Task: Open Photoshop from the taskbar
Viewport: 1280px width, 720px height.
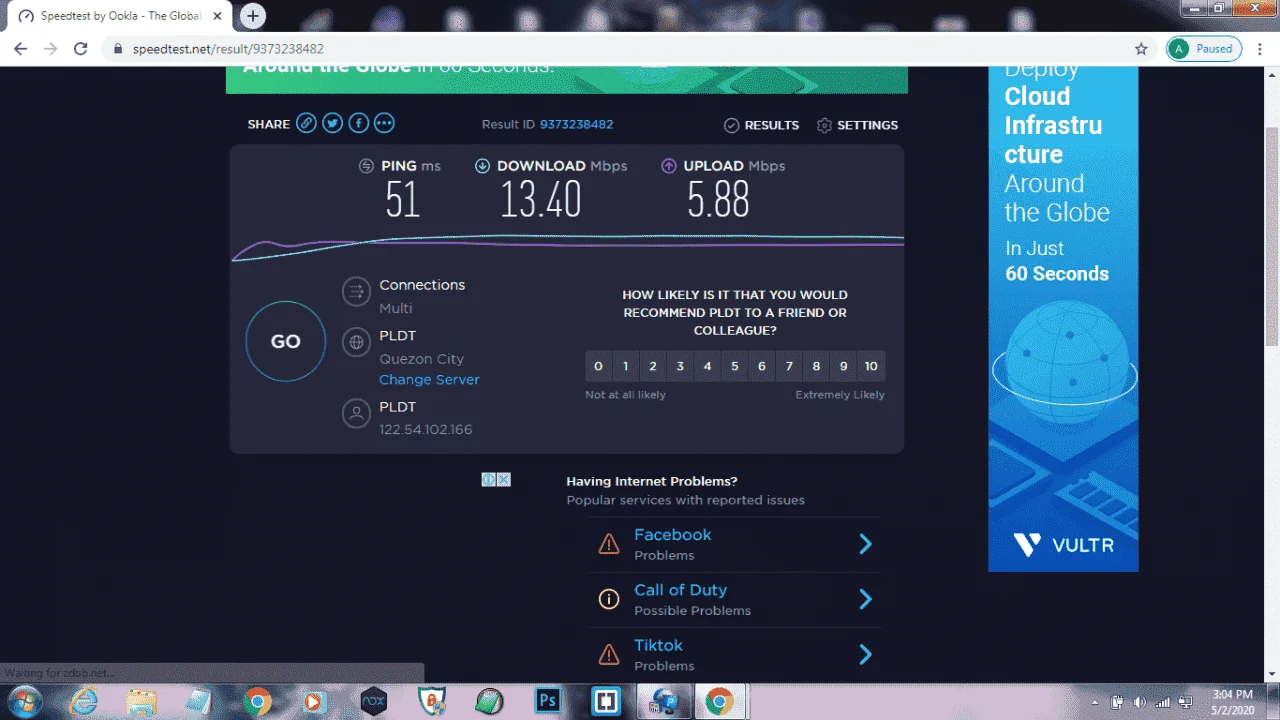Action: point(547,701)
